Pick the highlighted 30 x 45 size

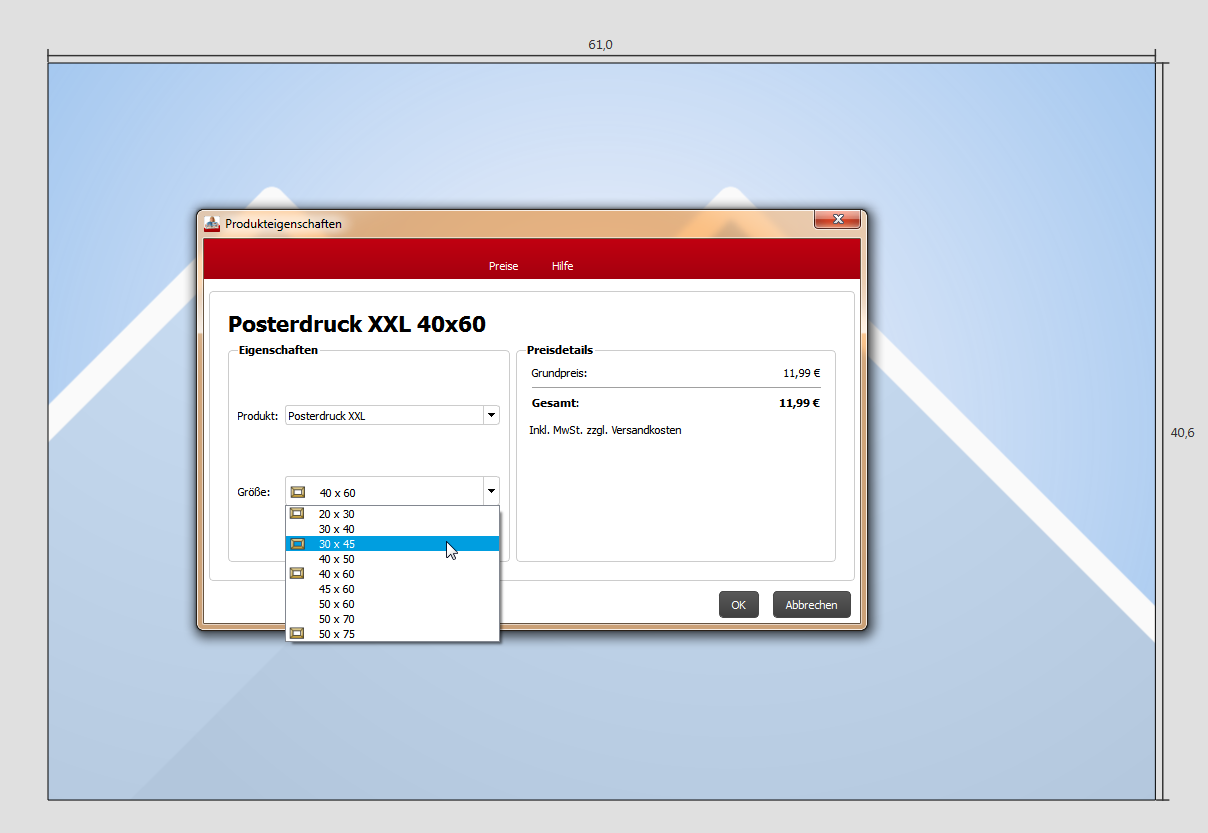pos(392,544)
